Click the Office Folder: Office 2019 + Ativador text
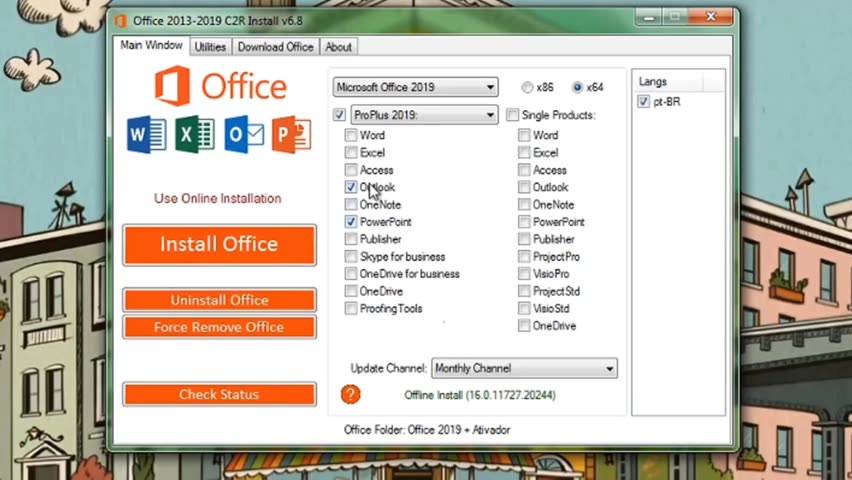The width and height of the screenshot is (852, 480). 427,430
